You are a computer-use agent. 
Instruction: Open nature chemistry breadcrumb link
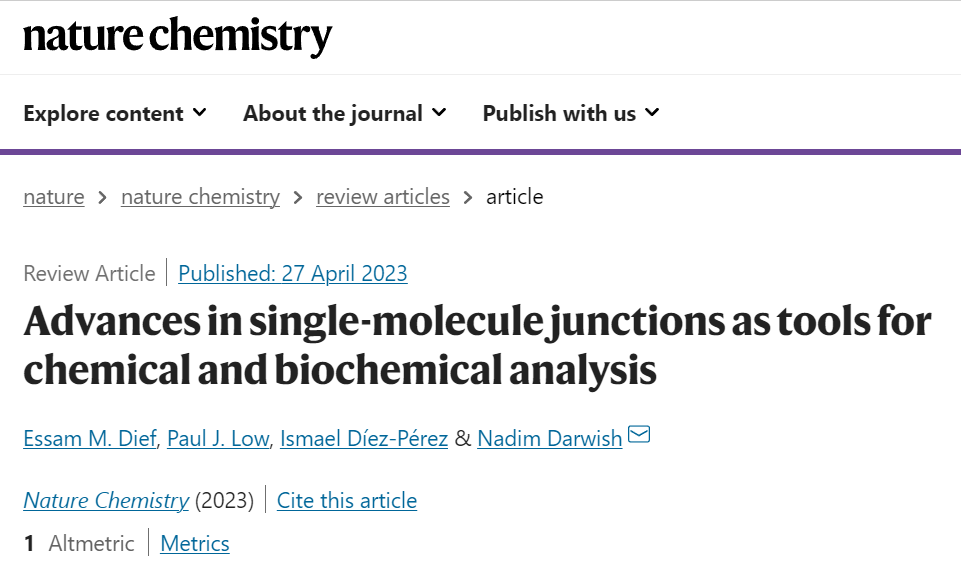click(x=200, y=197)
